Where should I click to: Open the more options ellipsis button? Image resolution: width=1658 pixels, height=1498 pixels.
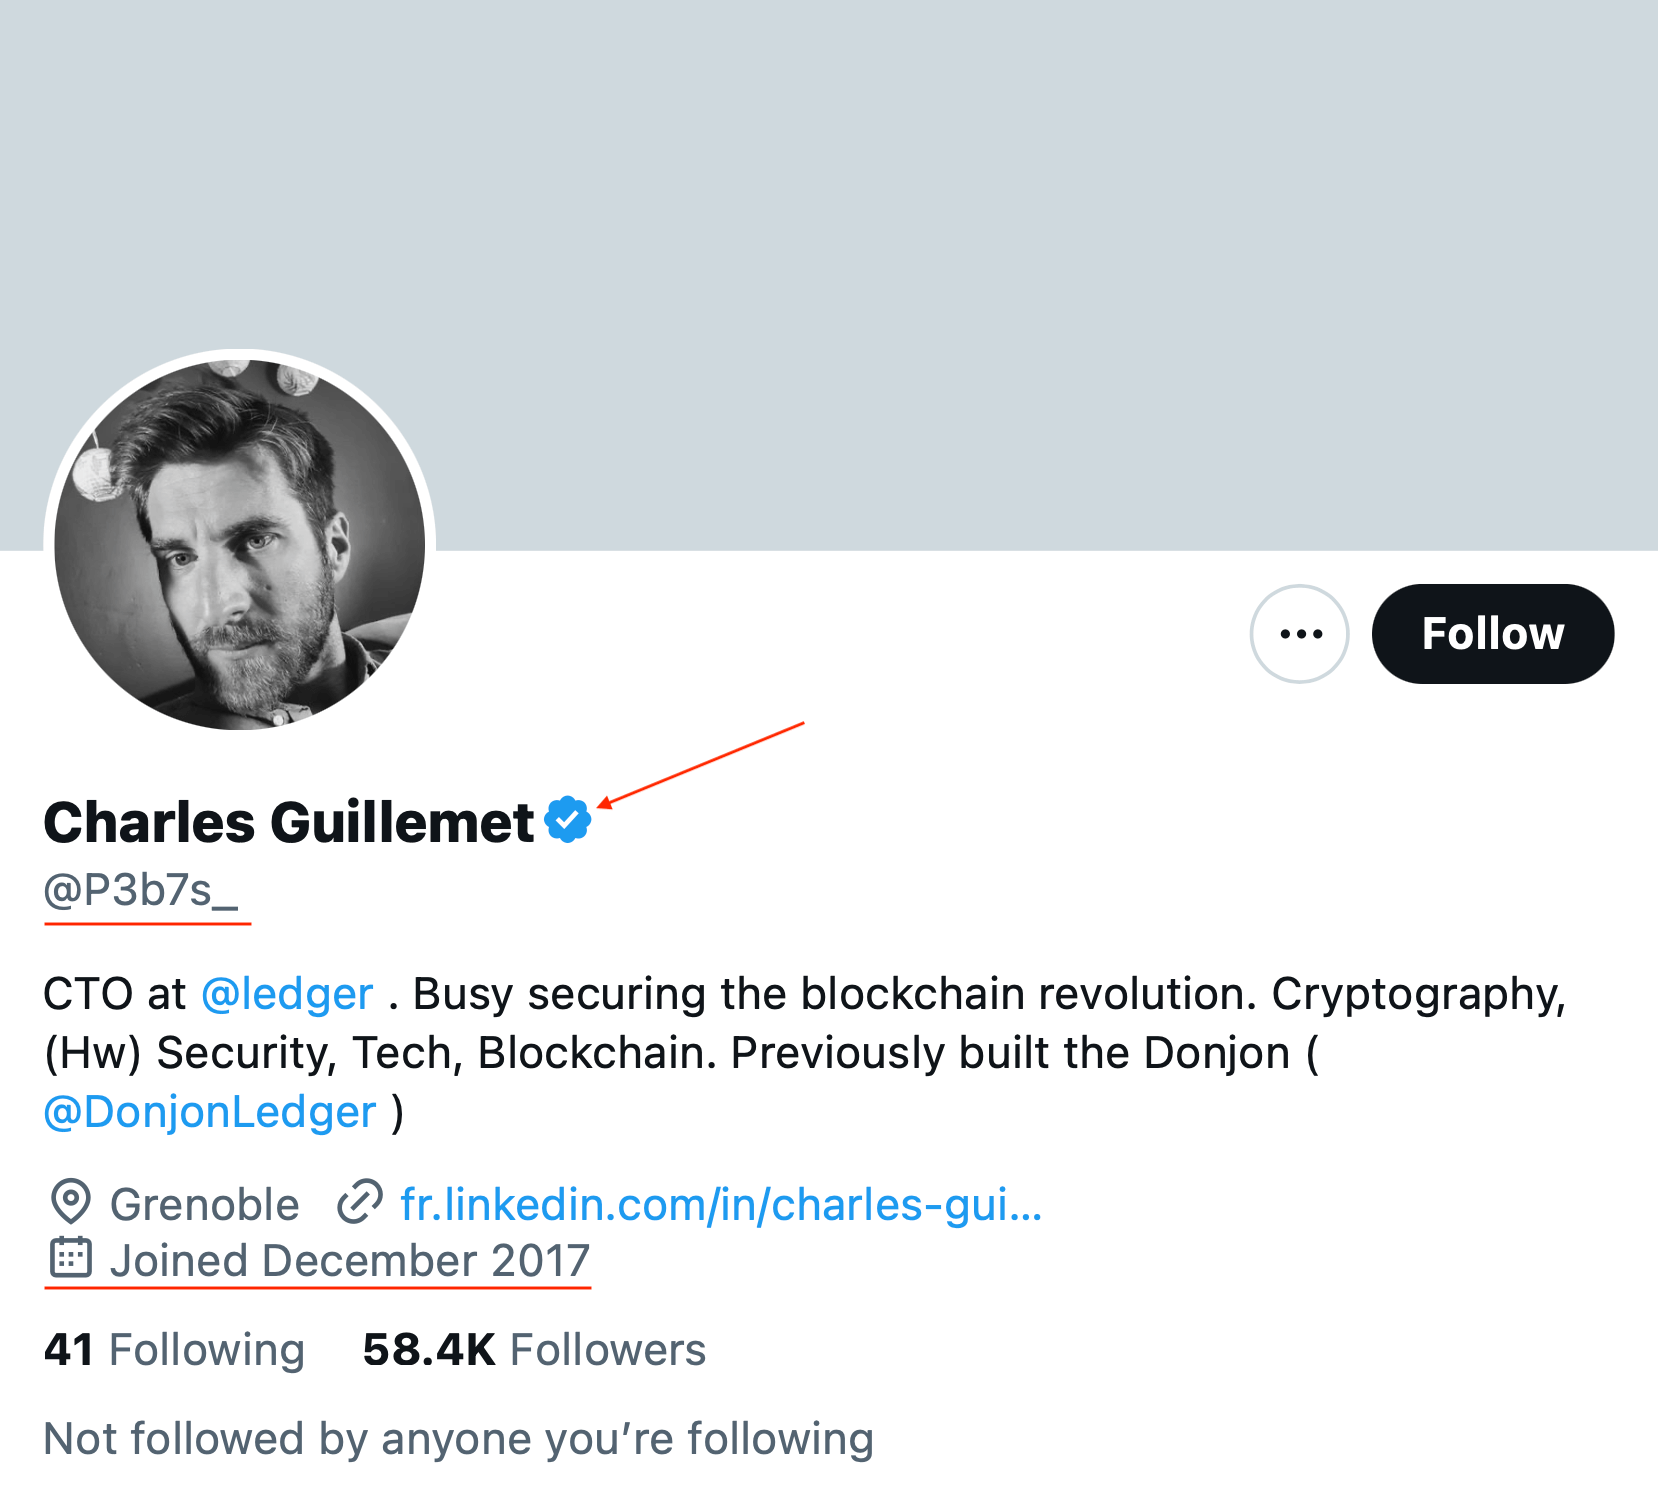[x=1299, y=634]
